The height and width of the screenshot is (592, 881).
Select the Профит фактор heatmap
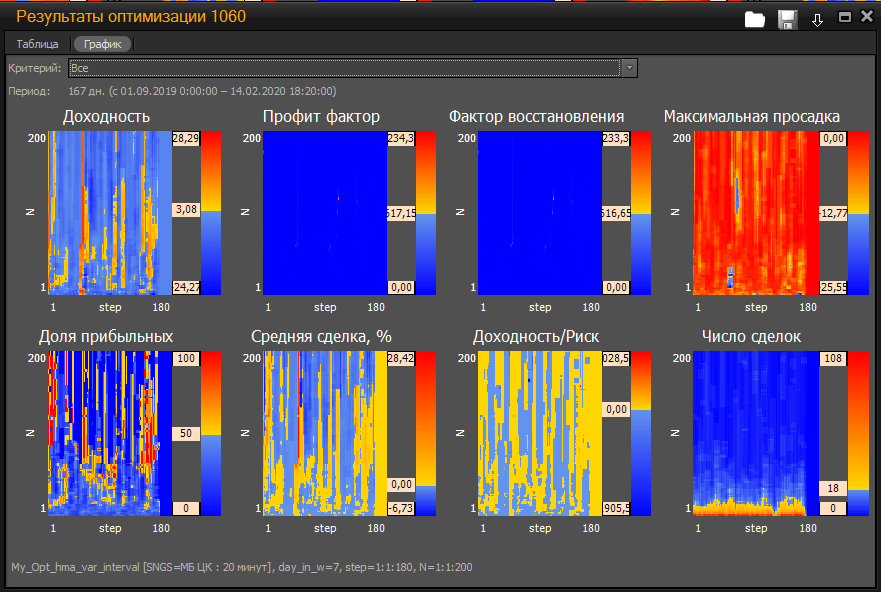pyautogui.click(x=325, y=212)
